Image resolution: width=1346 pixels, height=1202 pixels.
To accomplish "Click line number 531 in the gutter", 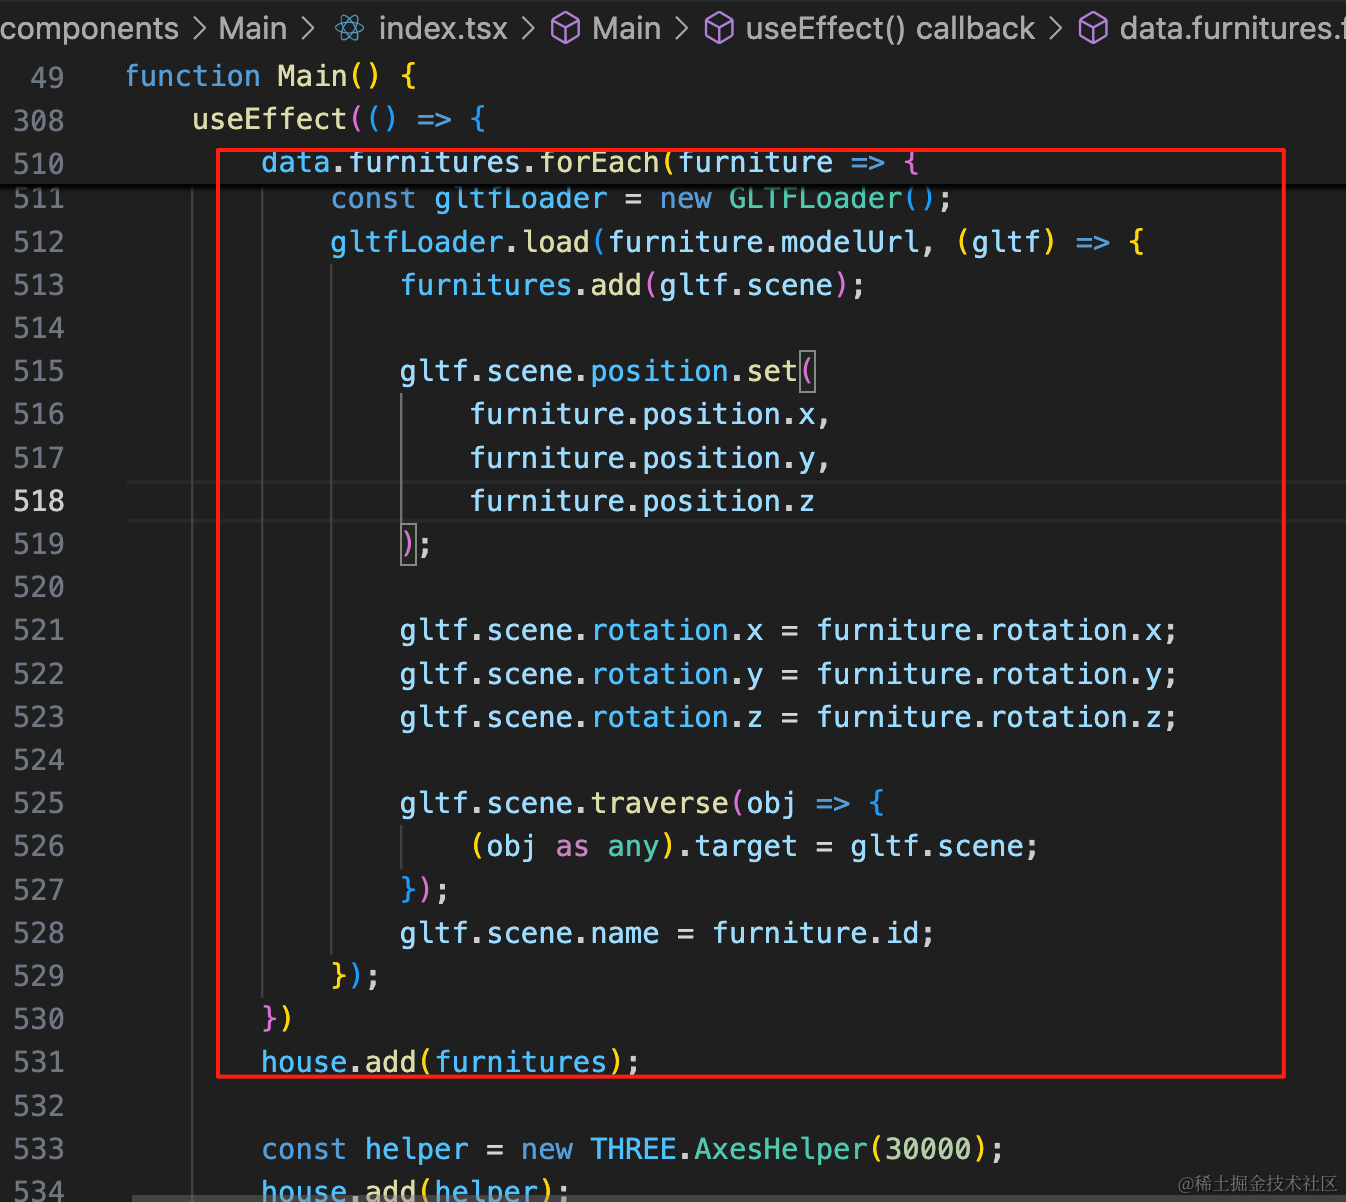I will click(x=39, y=1062).
